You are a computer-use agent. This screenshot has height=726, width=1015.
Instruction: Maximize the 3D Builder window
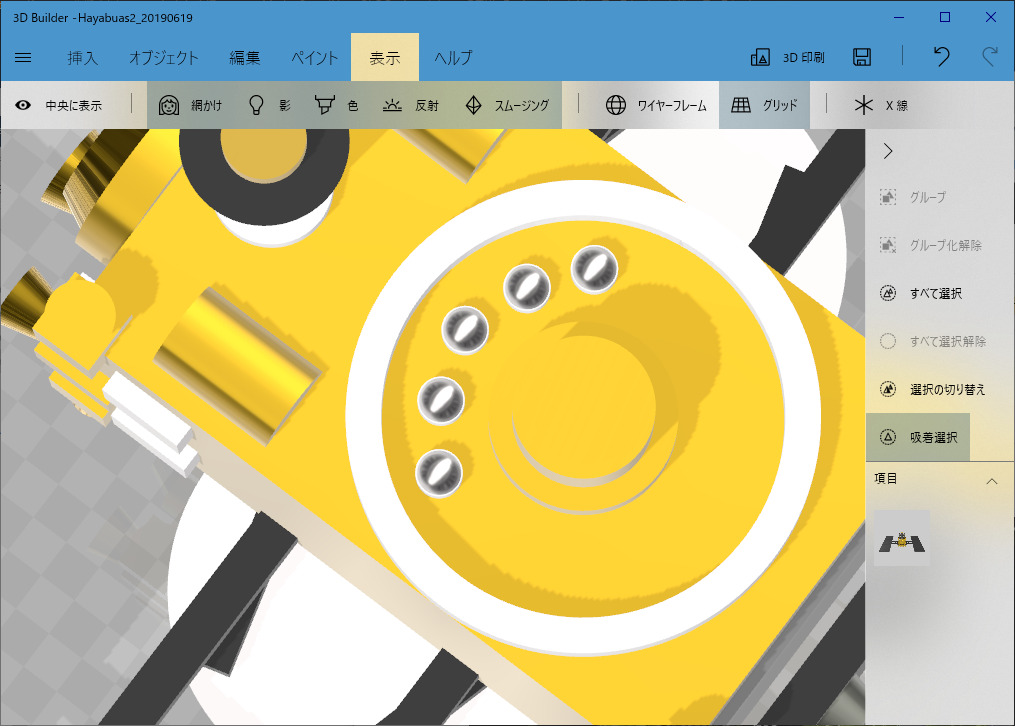click(945, 17)
